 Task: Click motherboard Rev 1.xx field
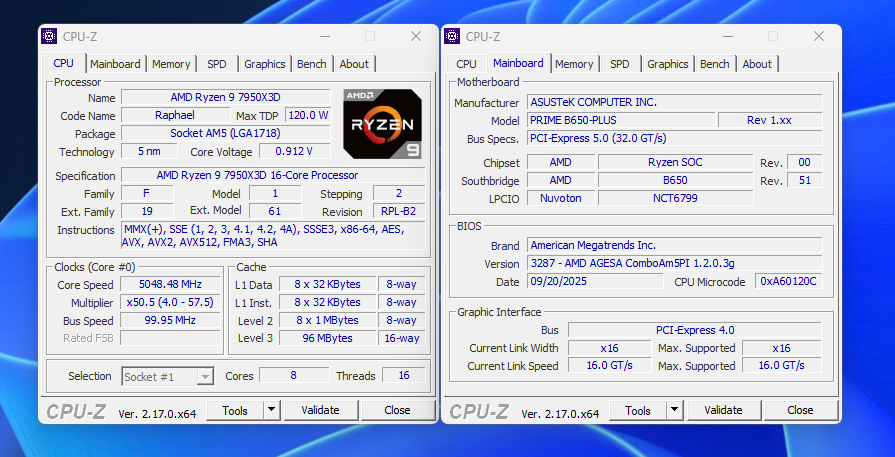coord(770,120)
